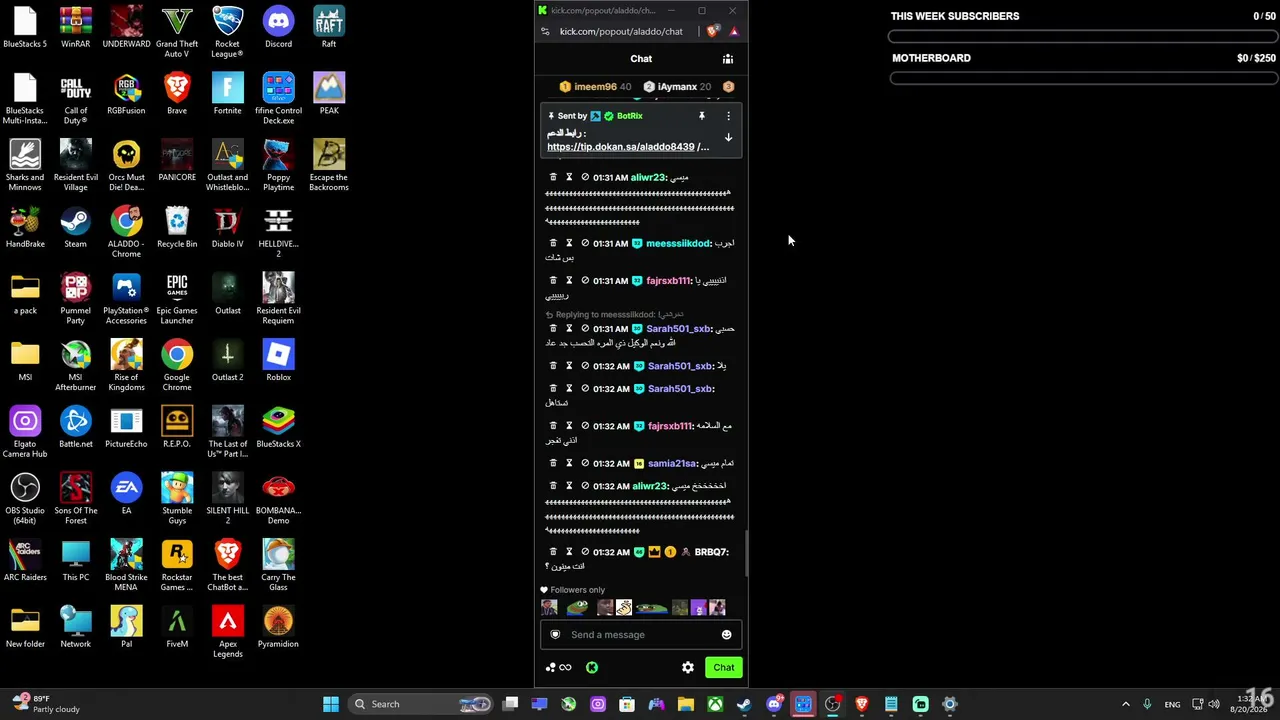The height and width of the screenshot is (720, 1280).
Task: Open the chat viewer list icon
Action: click(x=728, y=59)
